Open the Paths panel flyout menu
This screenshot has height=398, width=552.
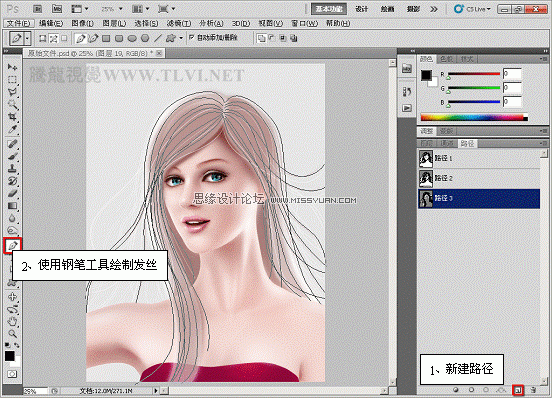544,143
